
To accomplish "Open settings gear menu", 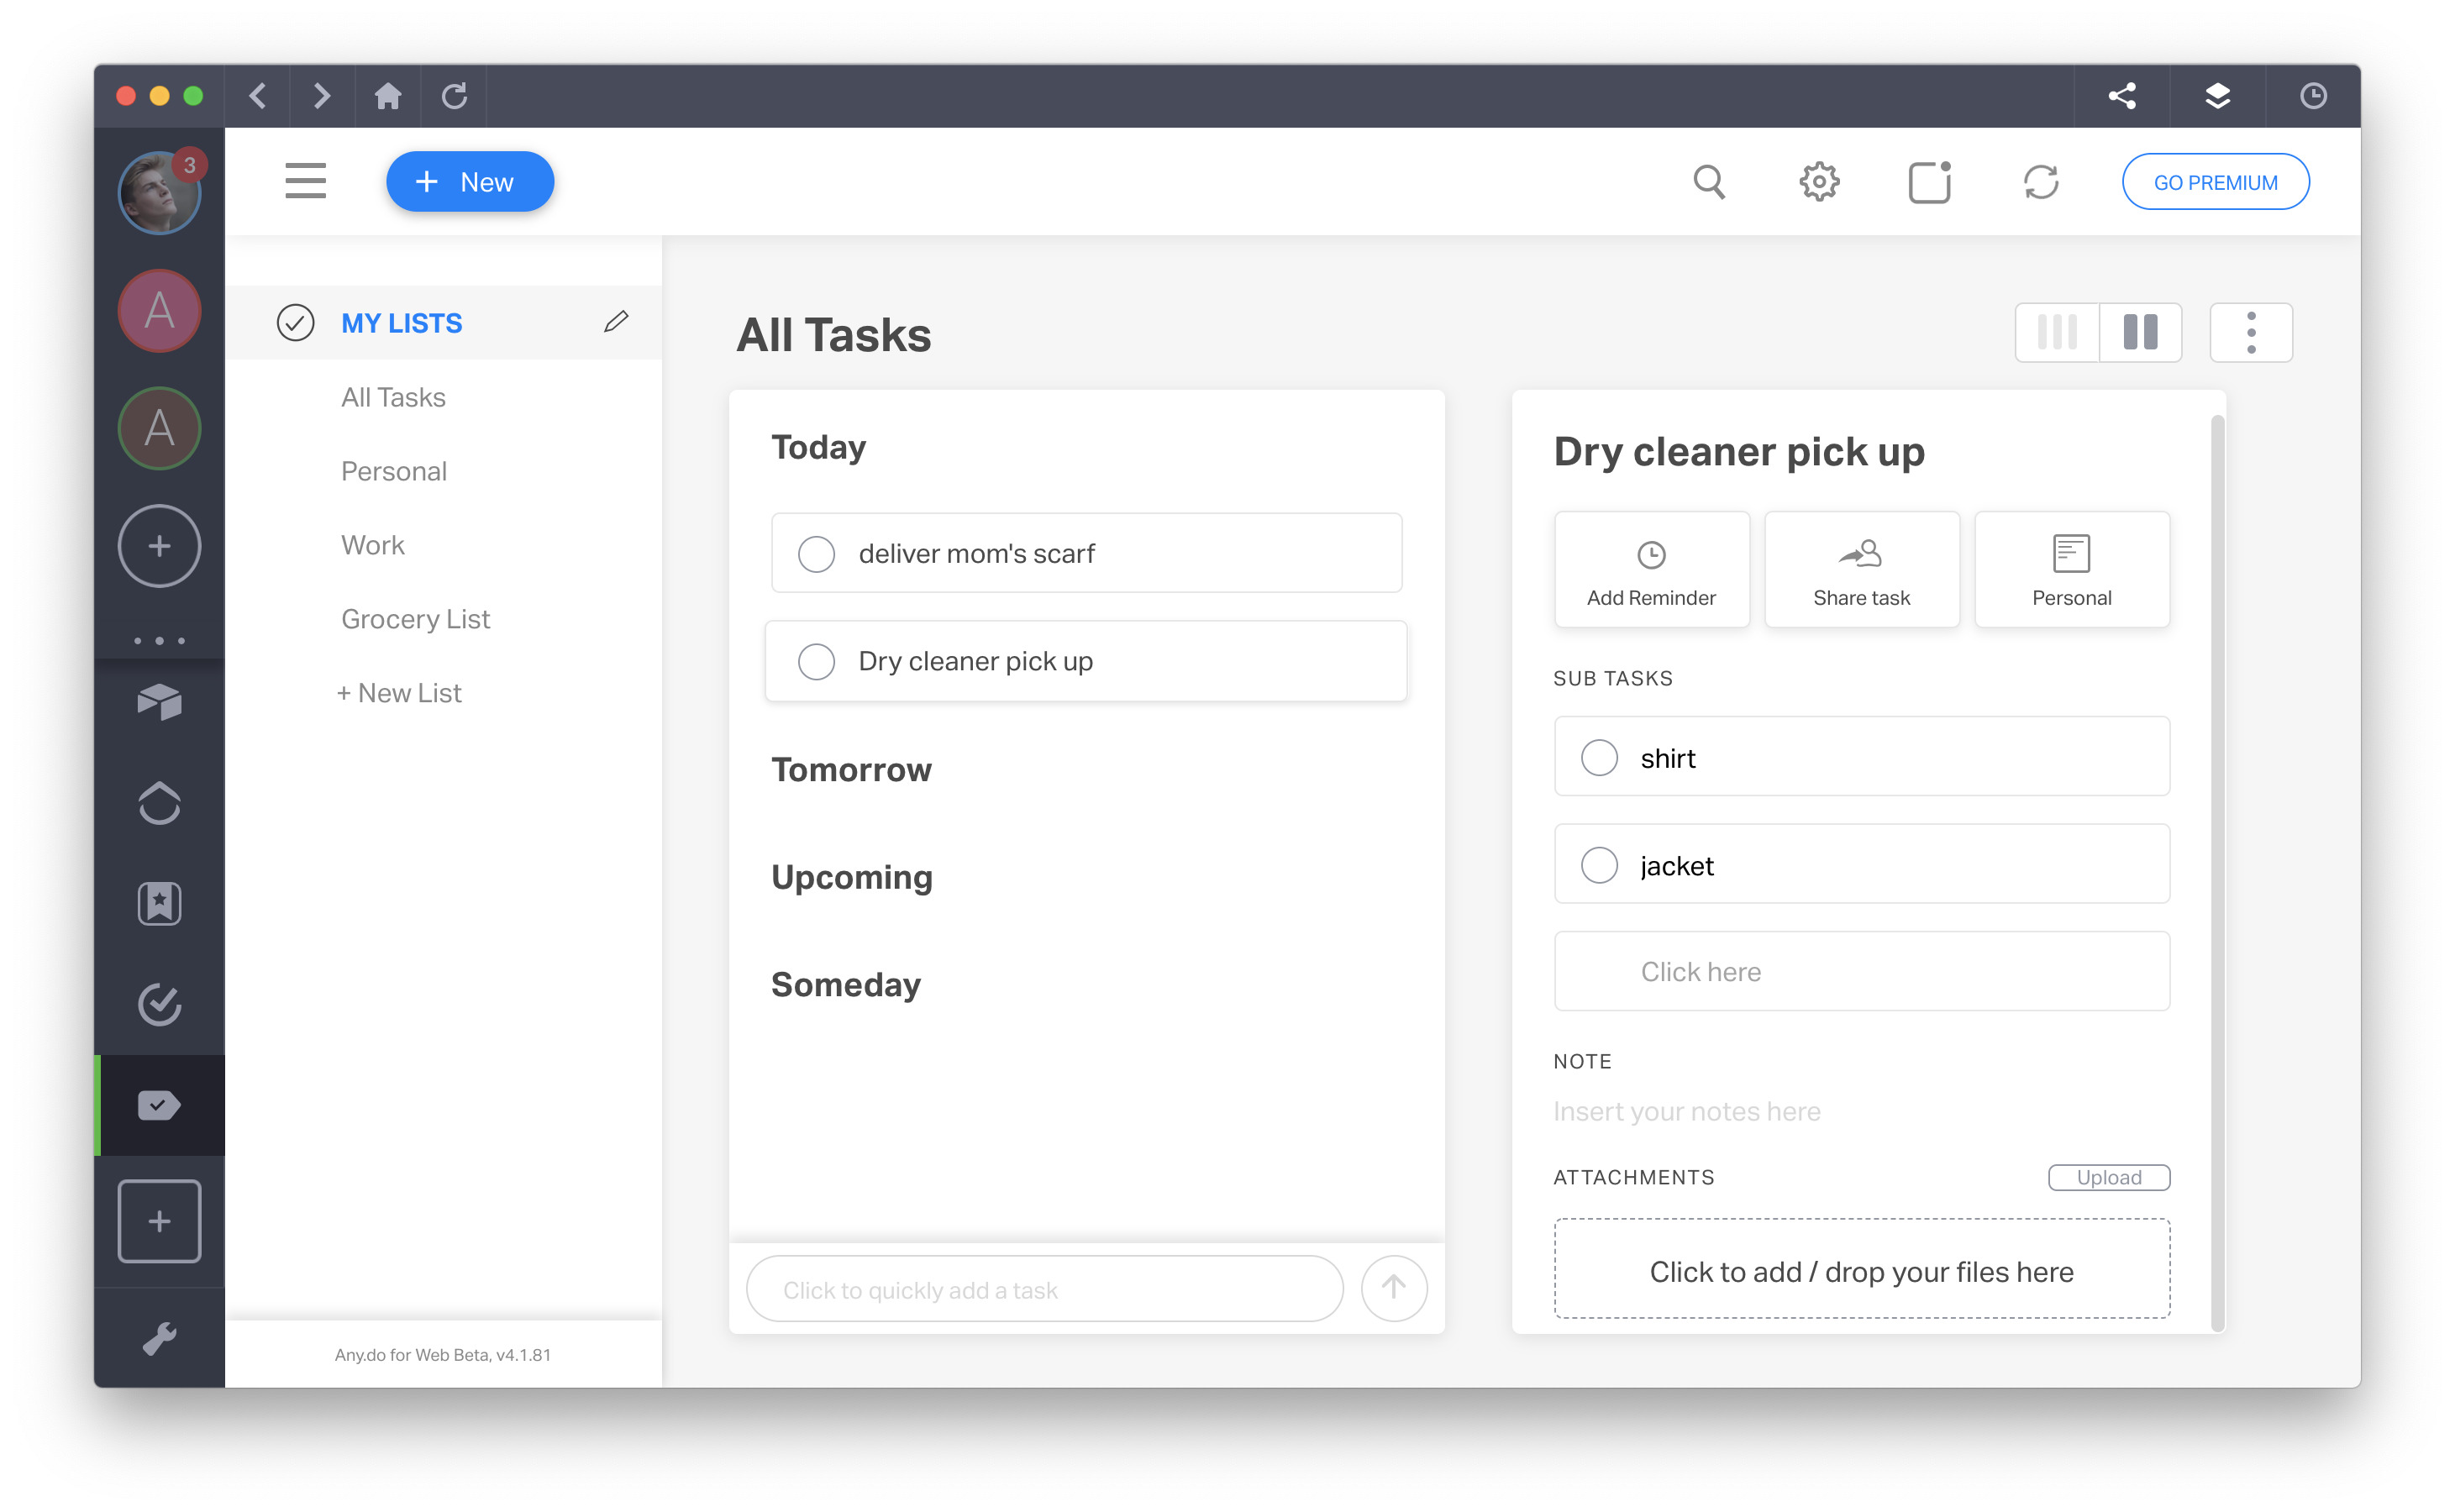I will (1818, 181).
